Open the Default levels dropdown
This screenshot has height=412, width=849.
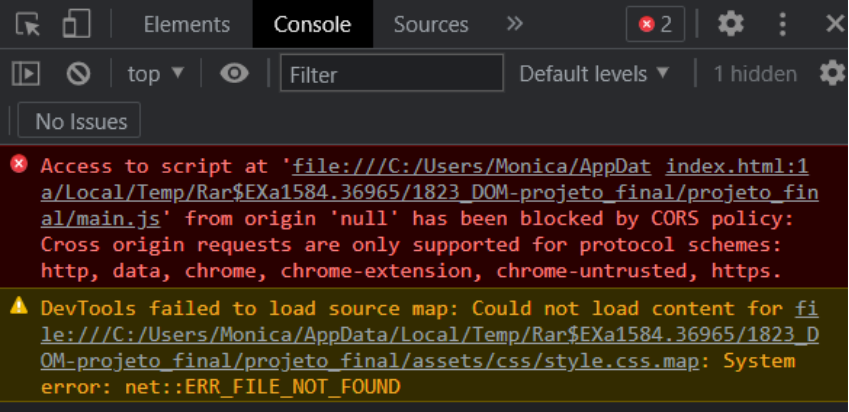click(x=595, y=74)
